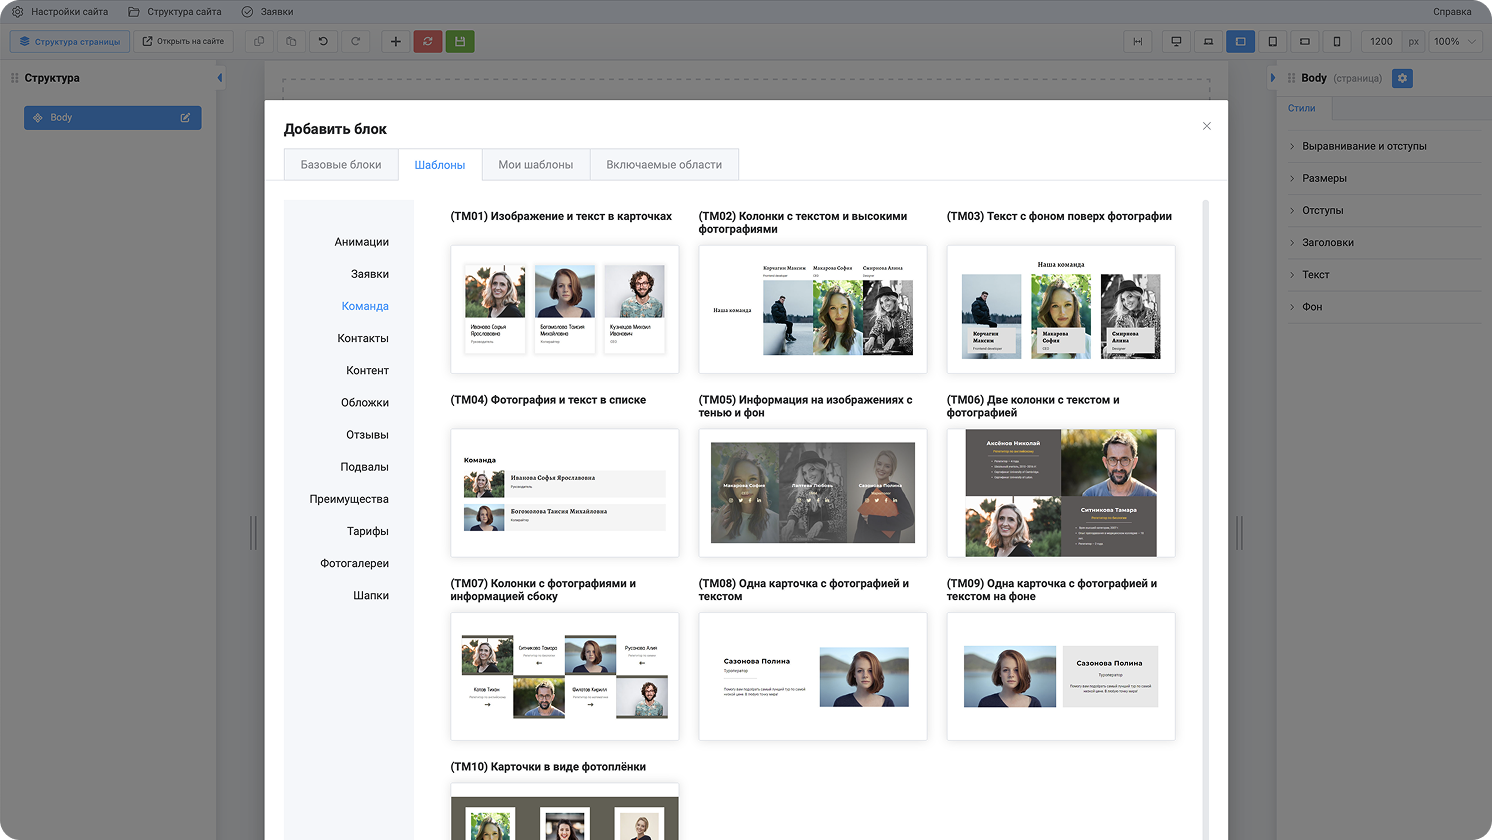Switch to the Мои шаблоны tab
The height and width of the screenshot is (840, 1492).
coord(536,165)
